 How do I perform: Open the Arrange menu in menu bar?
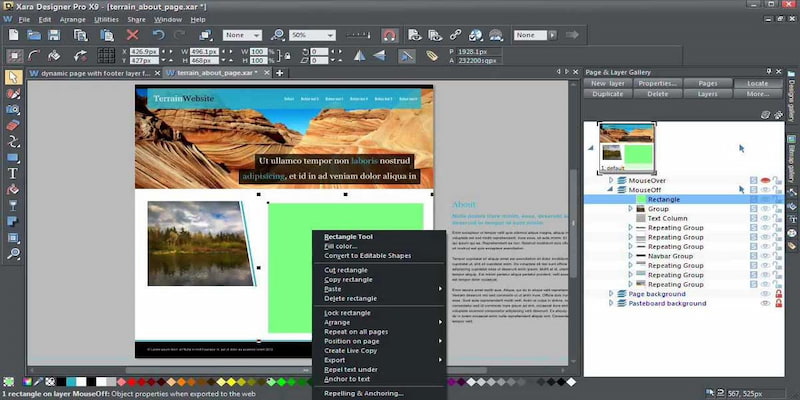[x=73, y=19]
